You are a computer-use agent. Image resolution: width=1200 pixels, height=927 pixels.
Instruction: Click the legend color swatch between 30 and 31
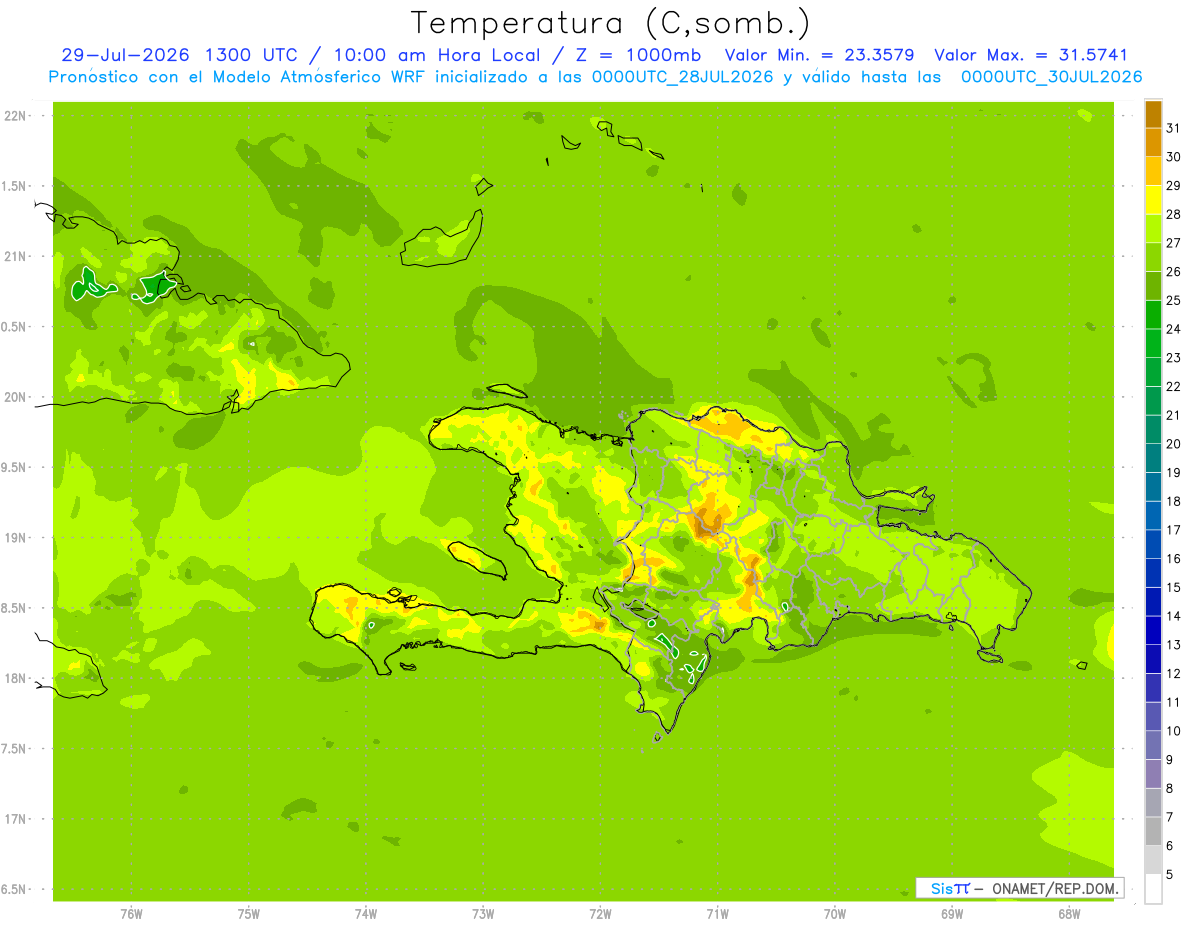coord(1153,143)
